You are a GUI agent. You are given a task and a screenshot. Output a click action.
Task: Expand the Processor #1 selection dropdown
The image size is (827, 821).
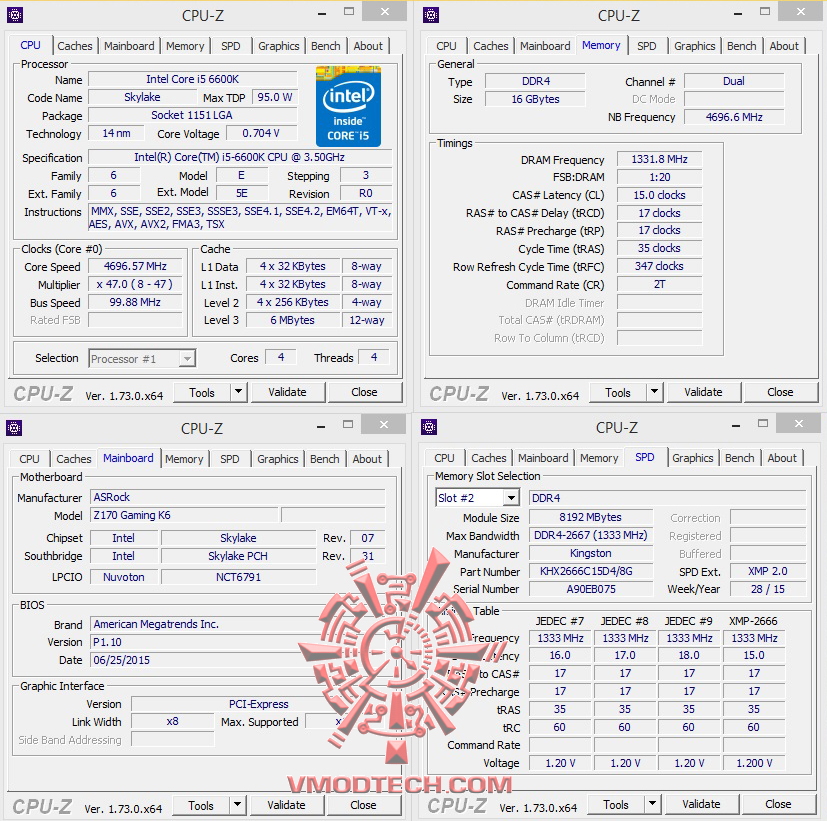pos(187,359)
